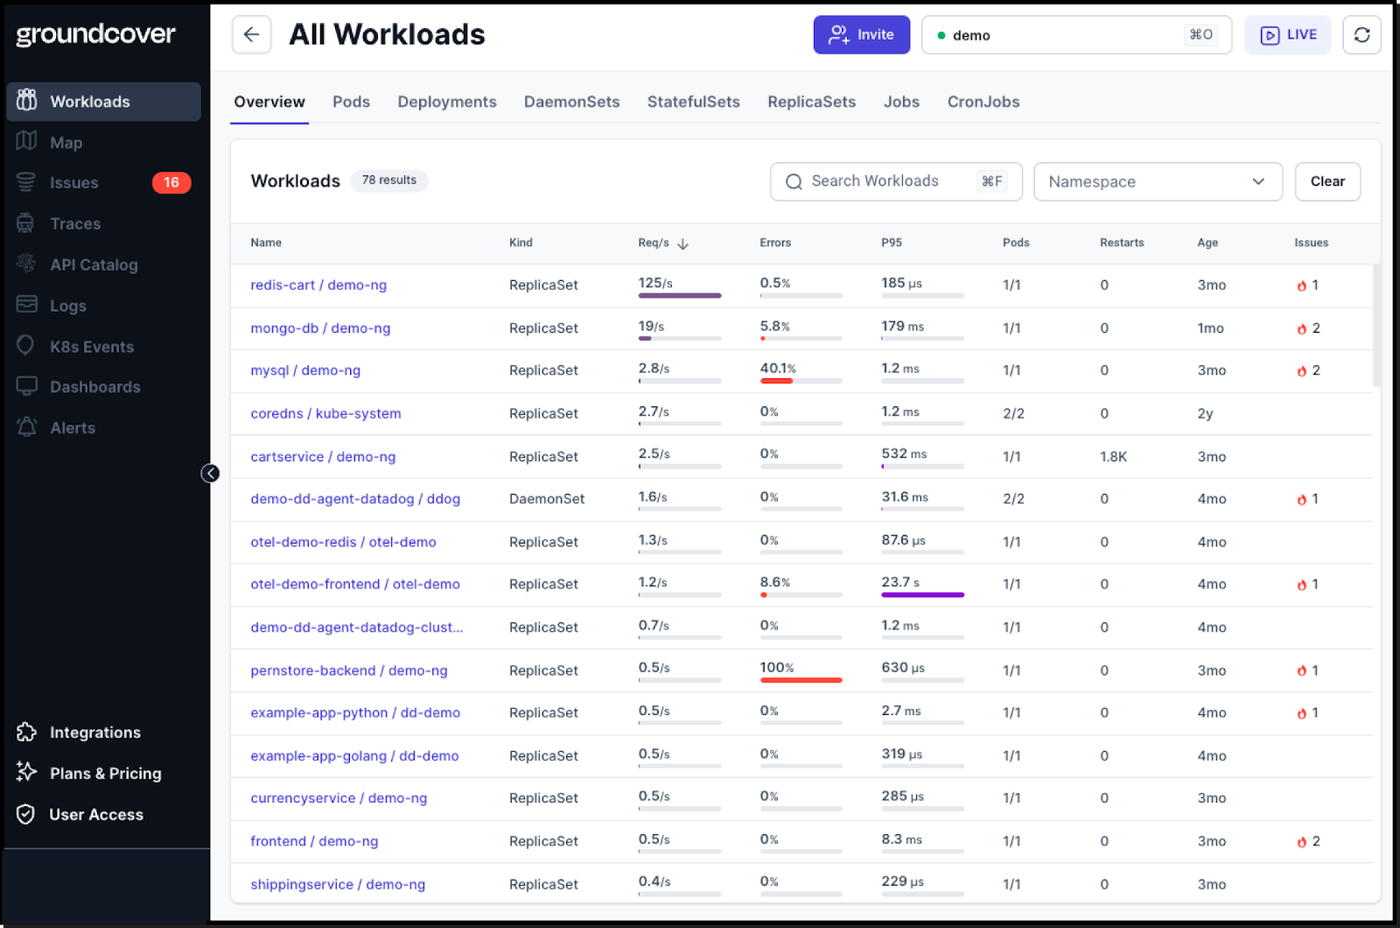Switch to the Deployments tab
The image size is (1400, 928).
447,101
